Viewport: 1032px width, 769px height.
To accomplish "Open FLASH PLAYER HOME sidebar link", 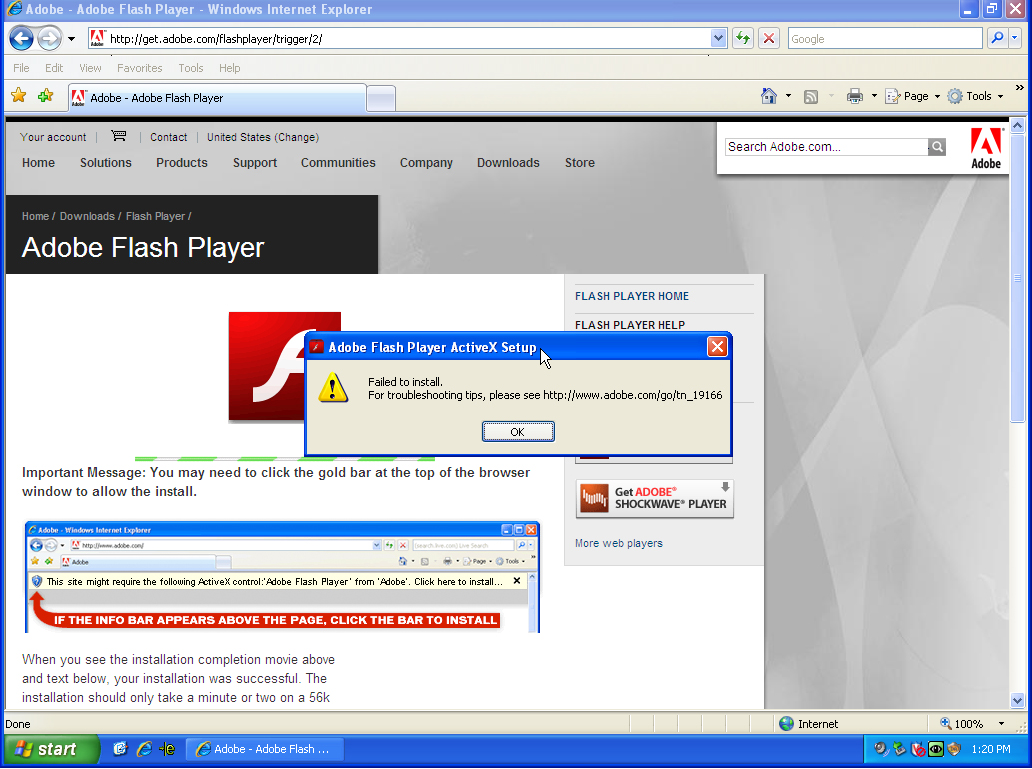I will [632, 296].
